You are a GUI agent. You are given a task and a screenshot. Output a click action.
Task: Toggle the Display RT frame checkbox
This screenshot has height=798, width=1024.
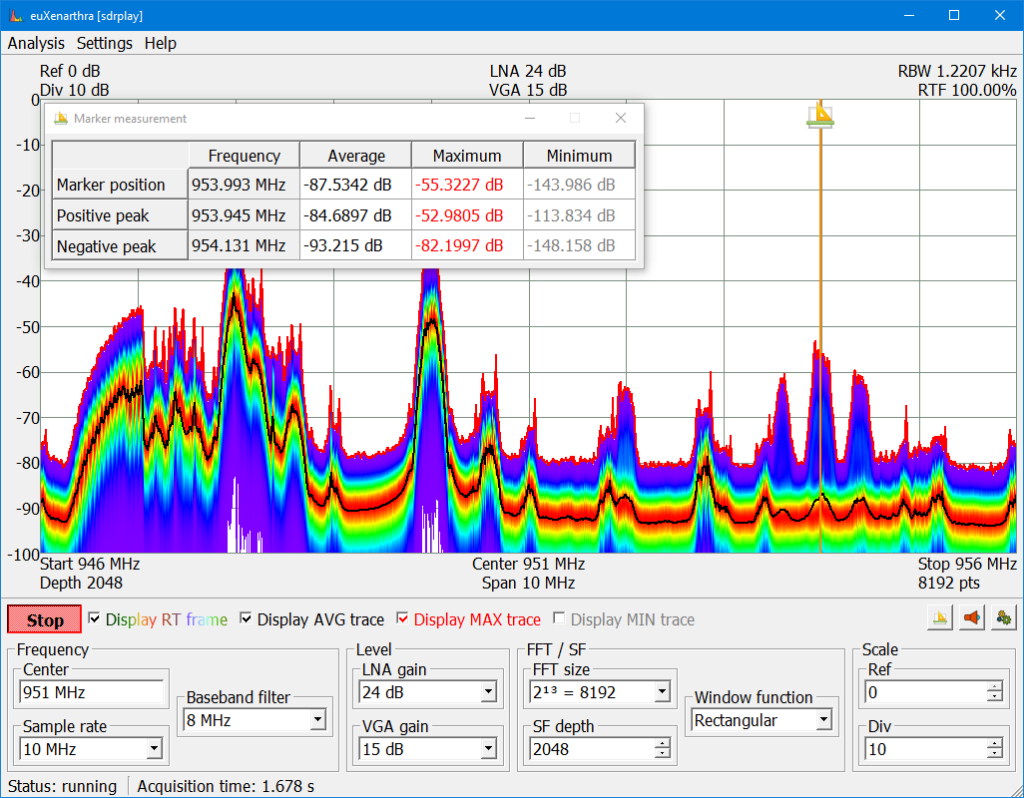[95, 619]
